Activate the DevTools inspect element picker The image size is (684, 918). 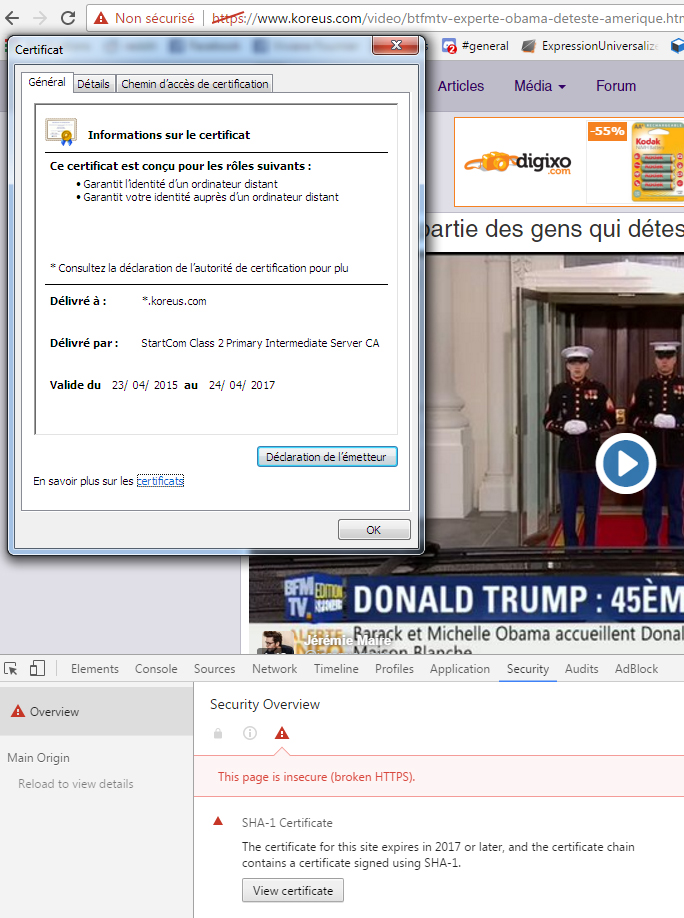pyautogui.click(x=12, y=669)
